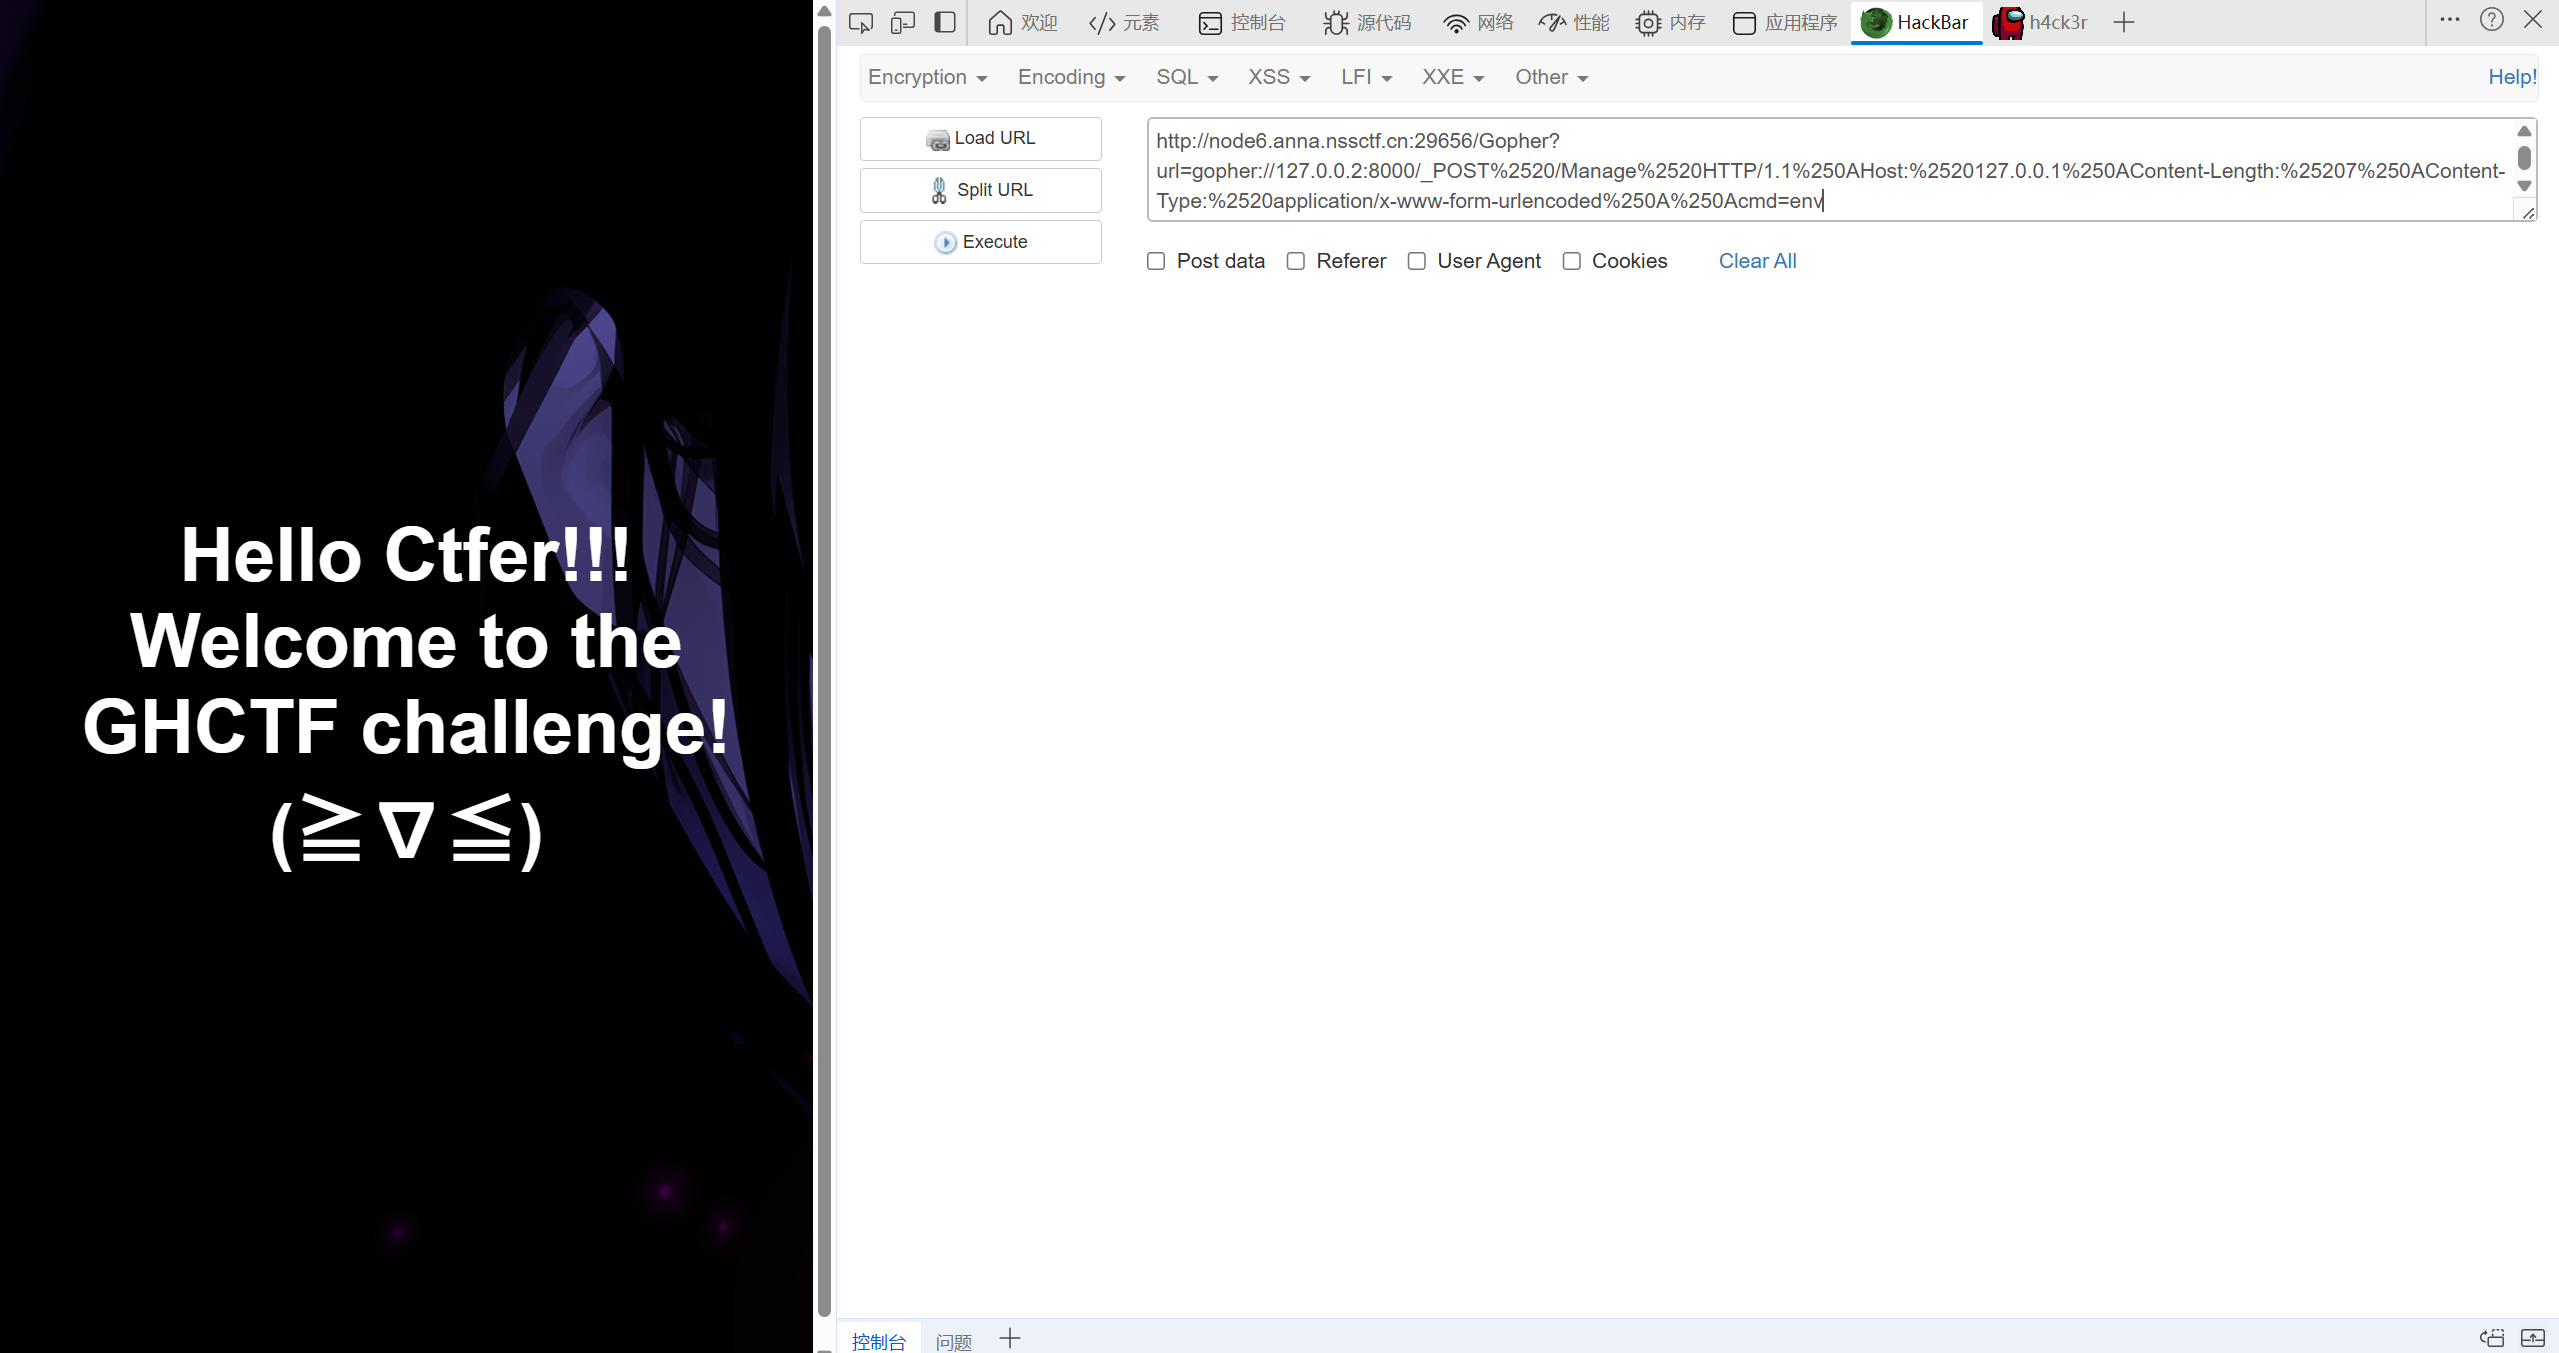Open the more options ellipsis menu
Screen dimensions: 2559x1353
2449,20
